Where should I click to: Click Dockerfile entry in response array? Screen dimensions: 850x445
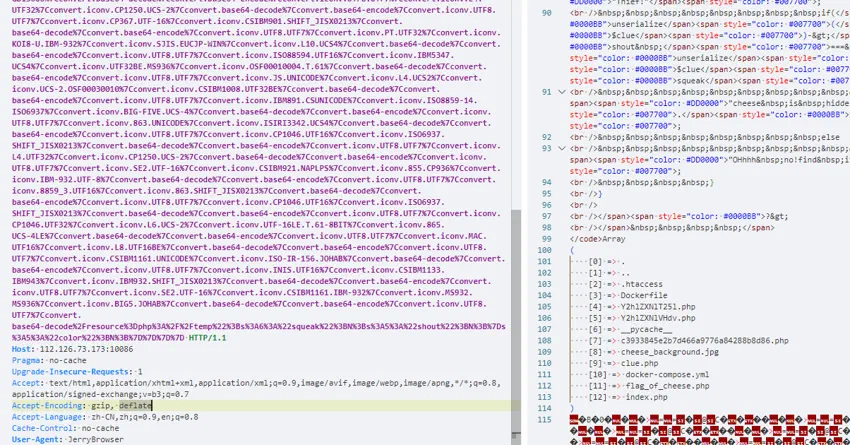coord(643,295)
